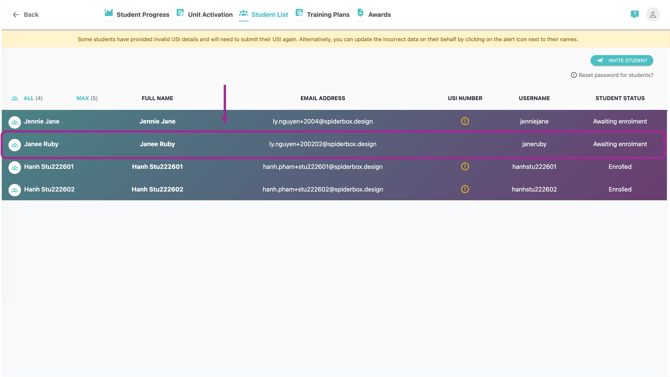Select the MAX (5) group filter
Screen dimensions: 670x377
tap(87, 98)
